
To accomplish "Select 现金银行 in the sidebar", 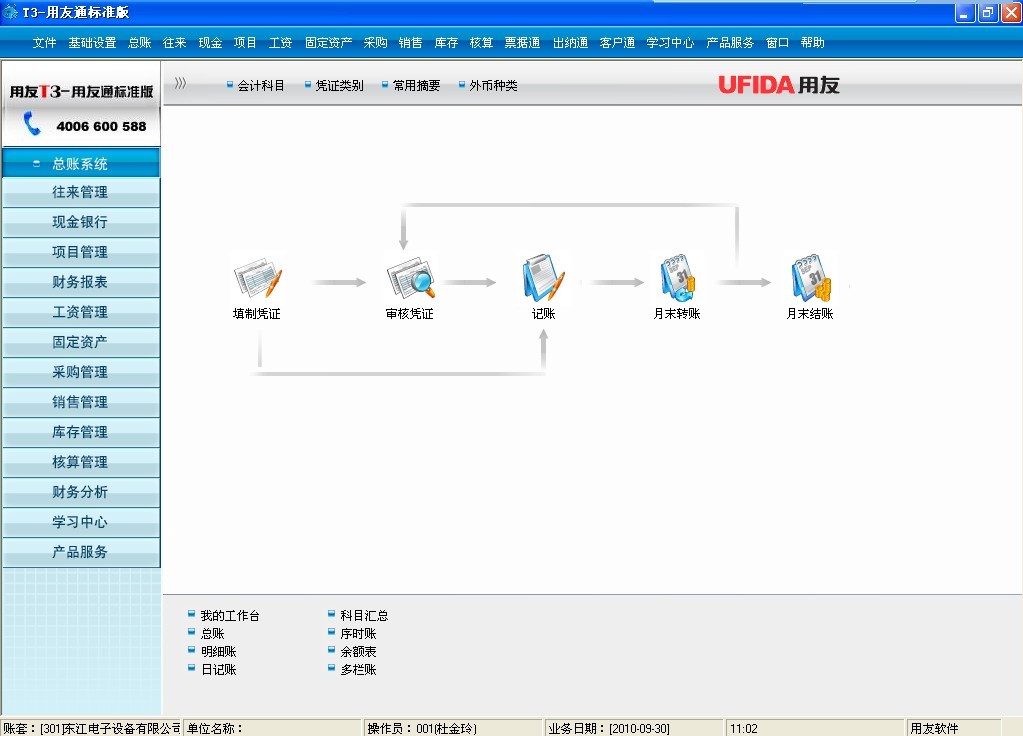I will pyautogui.click(x=81, y=222).
